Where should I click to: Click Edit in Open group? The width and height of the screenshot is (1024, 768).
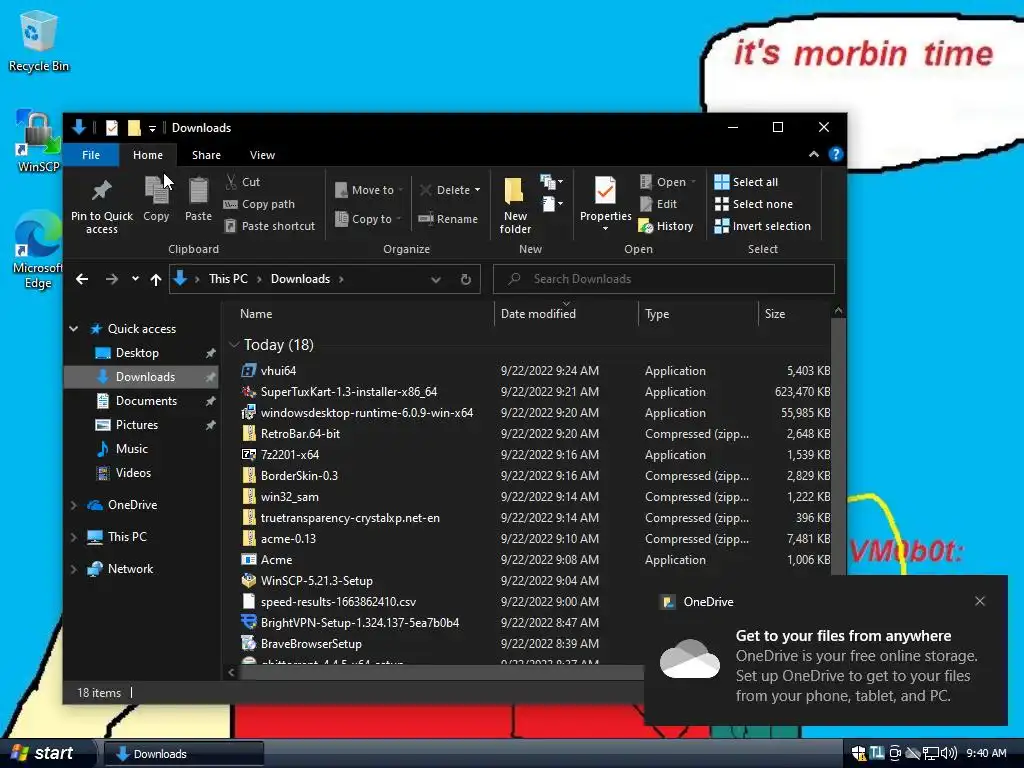(658, 204)
